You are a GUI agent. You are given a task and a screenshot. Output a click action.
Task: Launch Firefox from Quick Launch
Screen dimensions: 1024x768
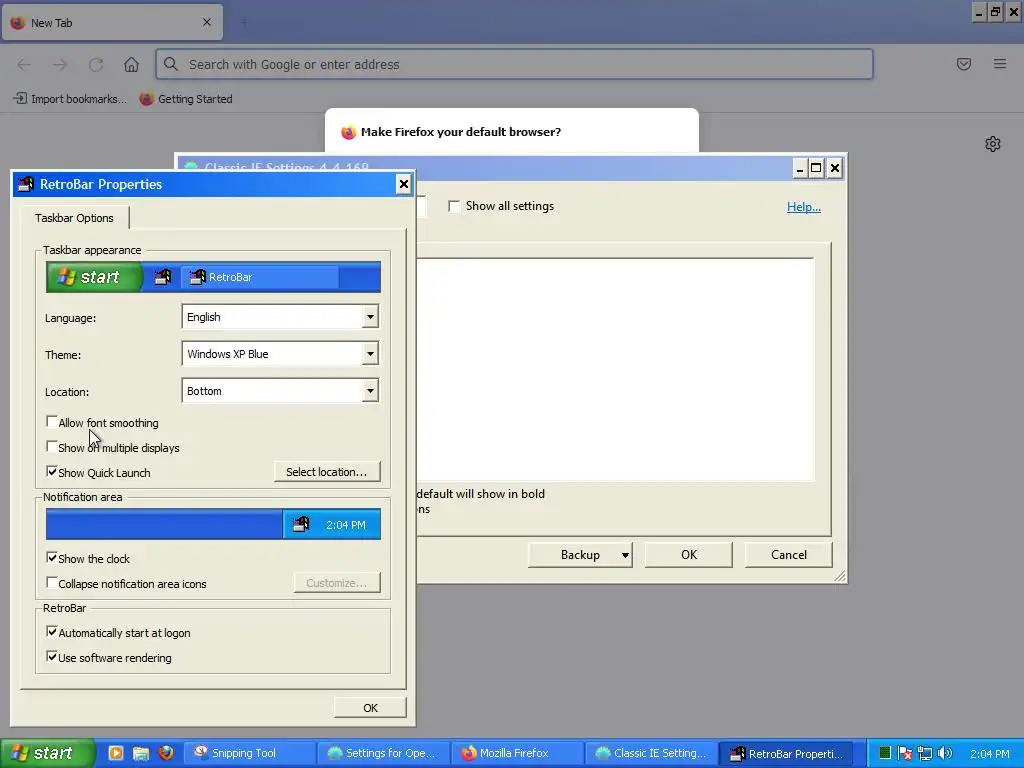point(166,753)
